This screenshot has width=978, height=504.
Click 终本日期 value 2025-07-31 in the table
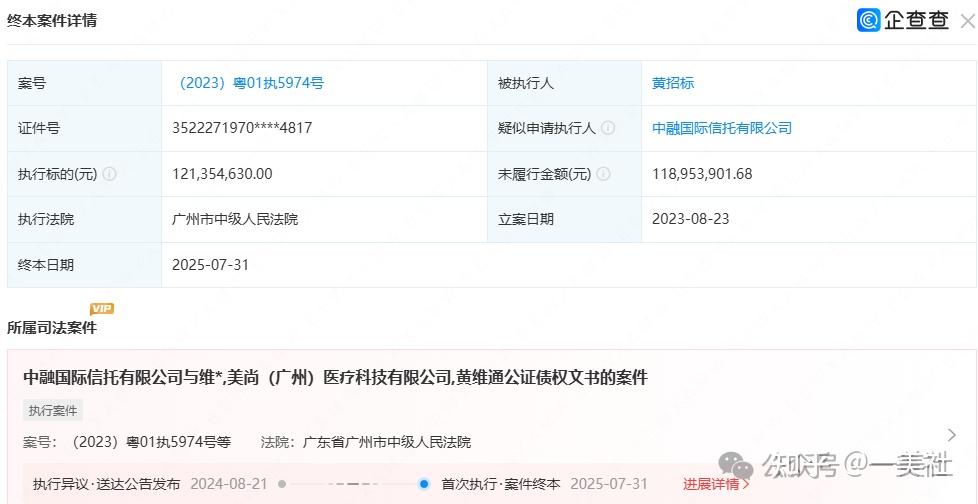coord(210,265)
